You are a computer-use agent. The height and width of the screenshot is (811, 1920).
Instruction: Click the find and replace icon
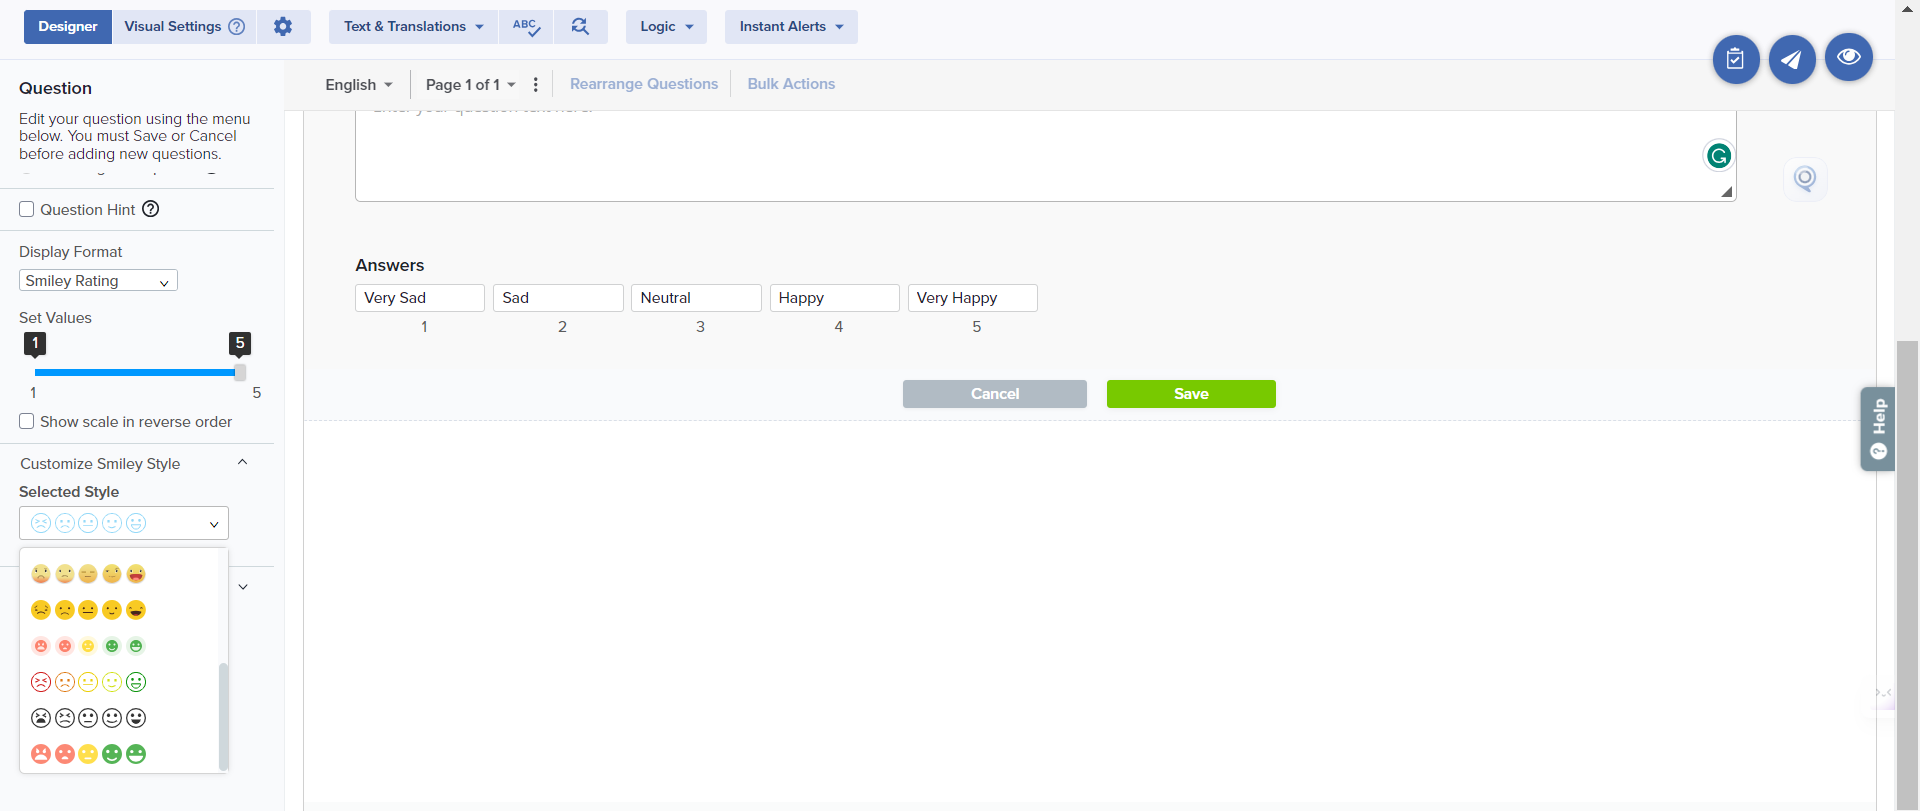[580, 27]
